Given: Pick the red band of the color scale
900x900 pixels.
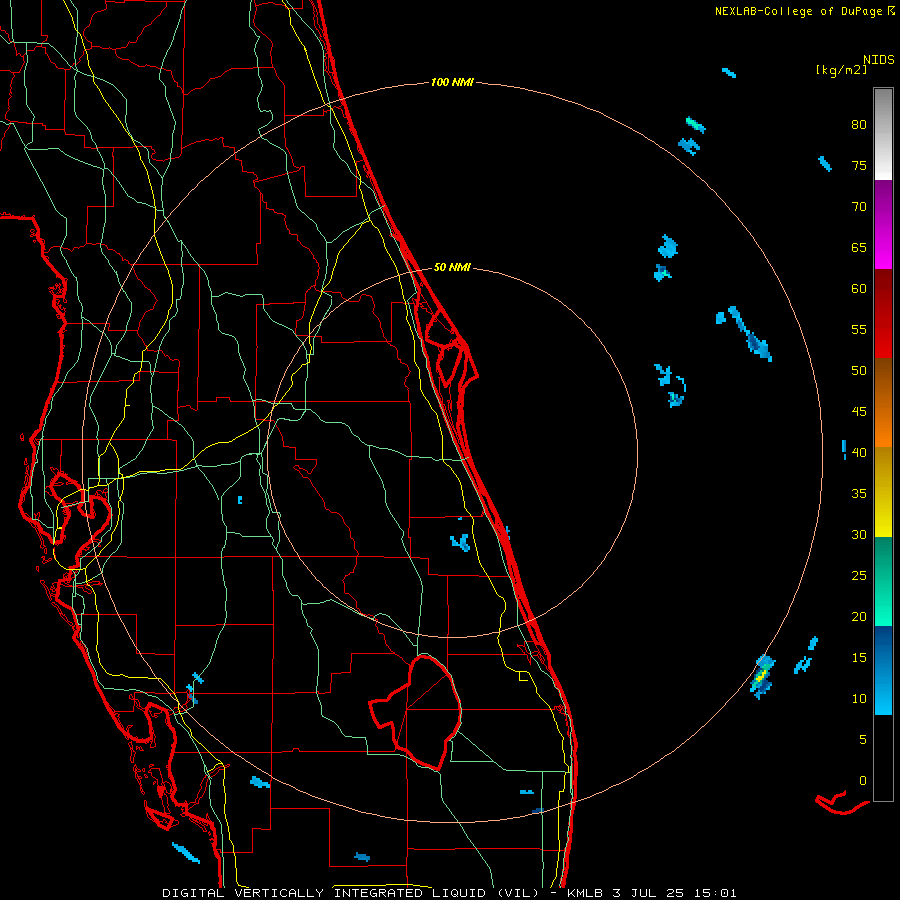Looking at the screenshot, I should click(883, 314).
